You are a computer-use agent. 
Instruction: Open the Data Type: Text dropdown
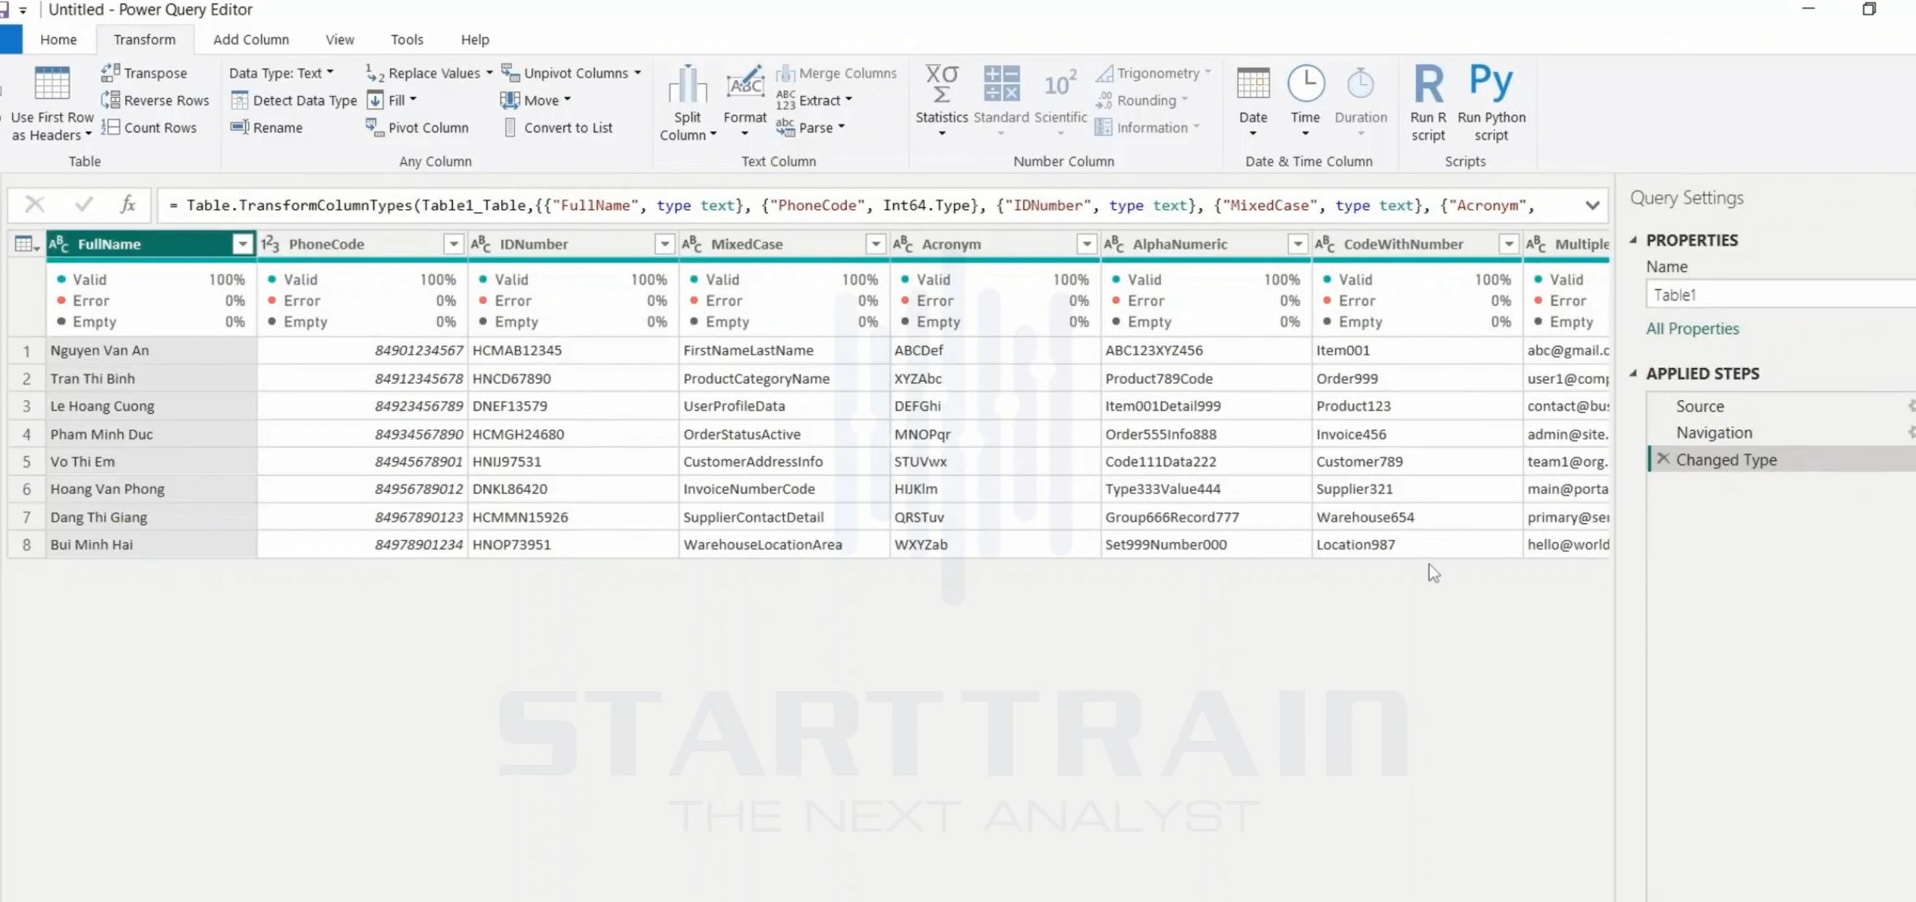281,73
